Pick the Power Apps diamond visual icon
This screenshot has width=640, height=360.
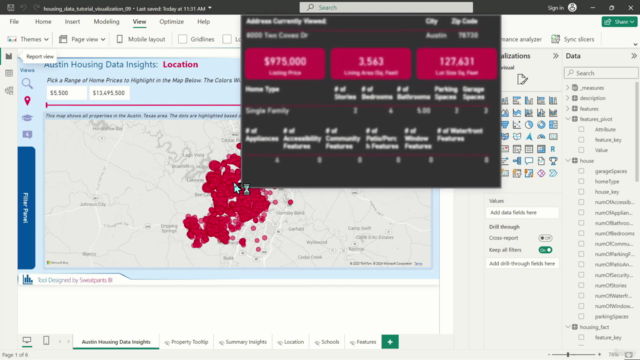point(541,173)
